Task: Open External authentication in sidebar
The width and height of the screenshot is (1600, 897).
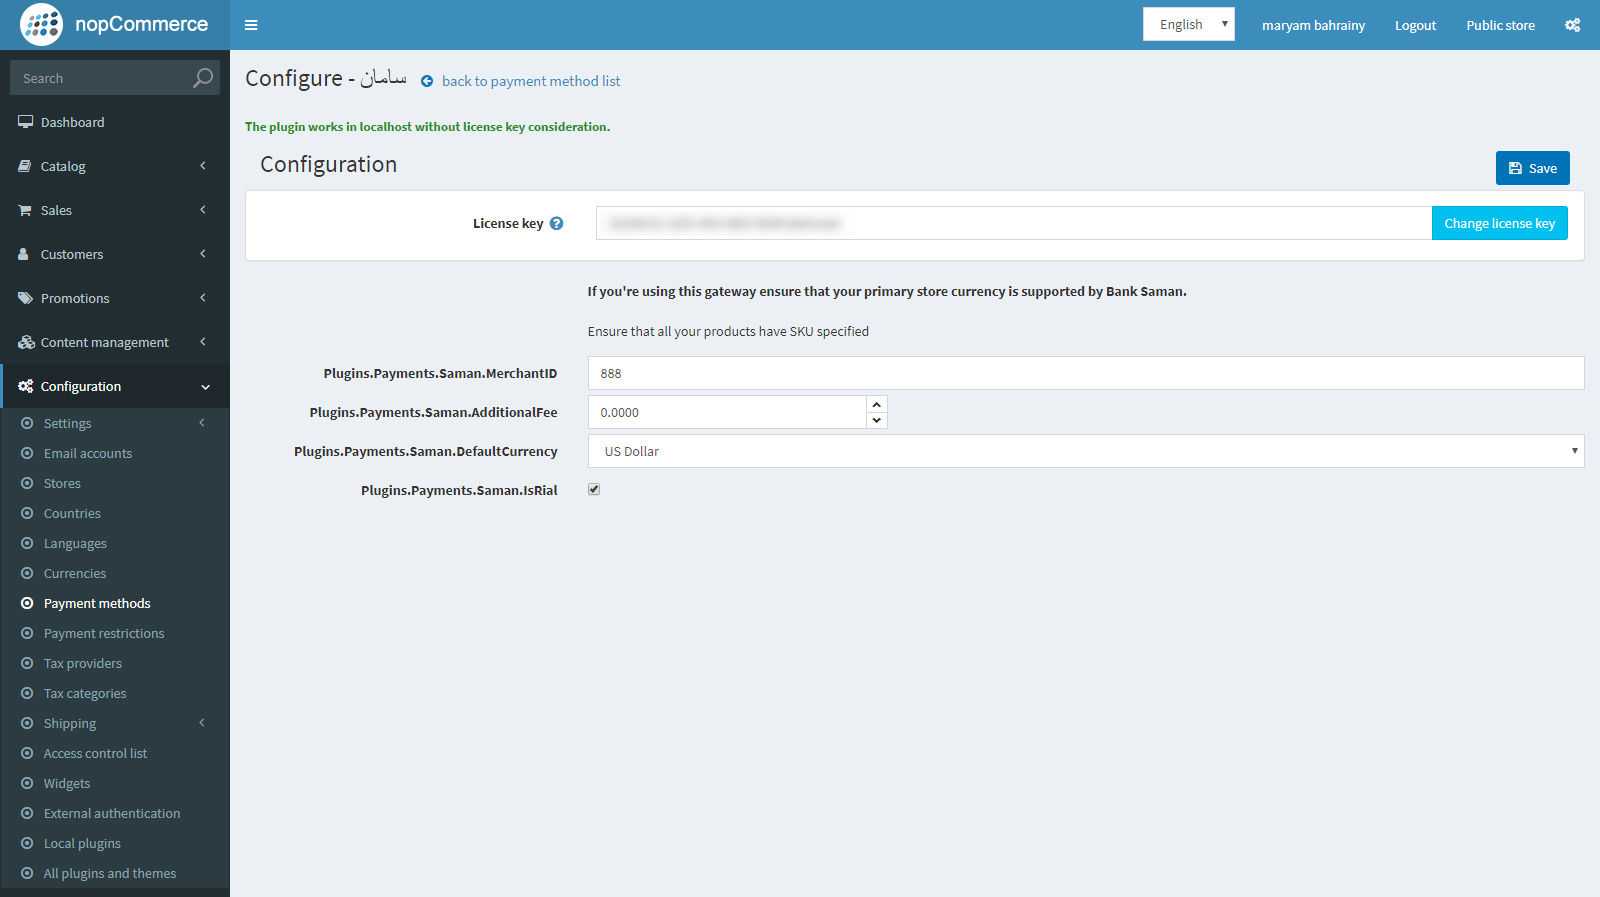Action: click(x=112, y=813)
